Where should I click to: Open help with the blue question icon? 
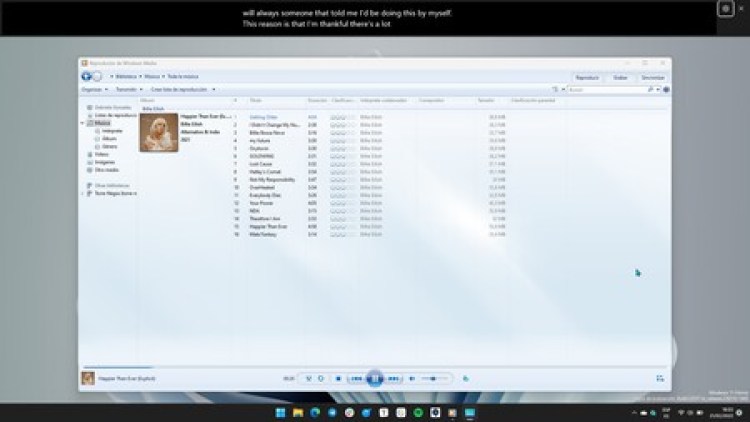pos(666,89)
